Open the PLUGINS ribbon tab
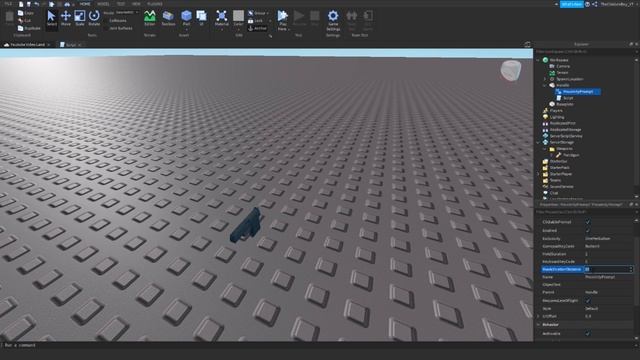The image size is (640, 360). click(155, 4)
